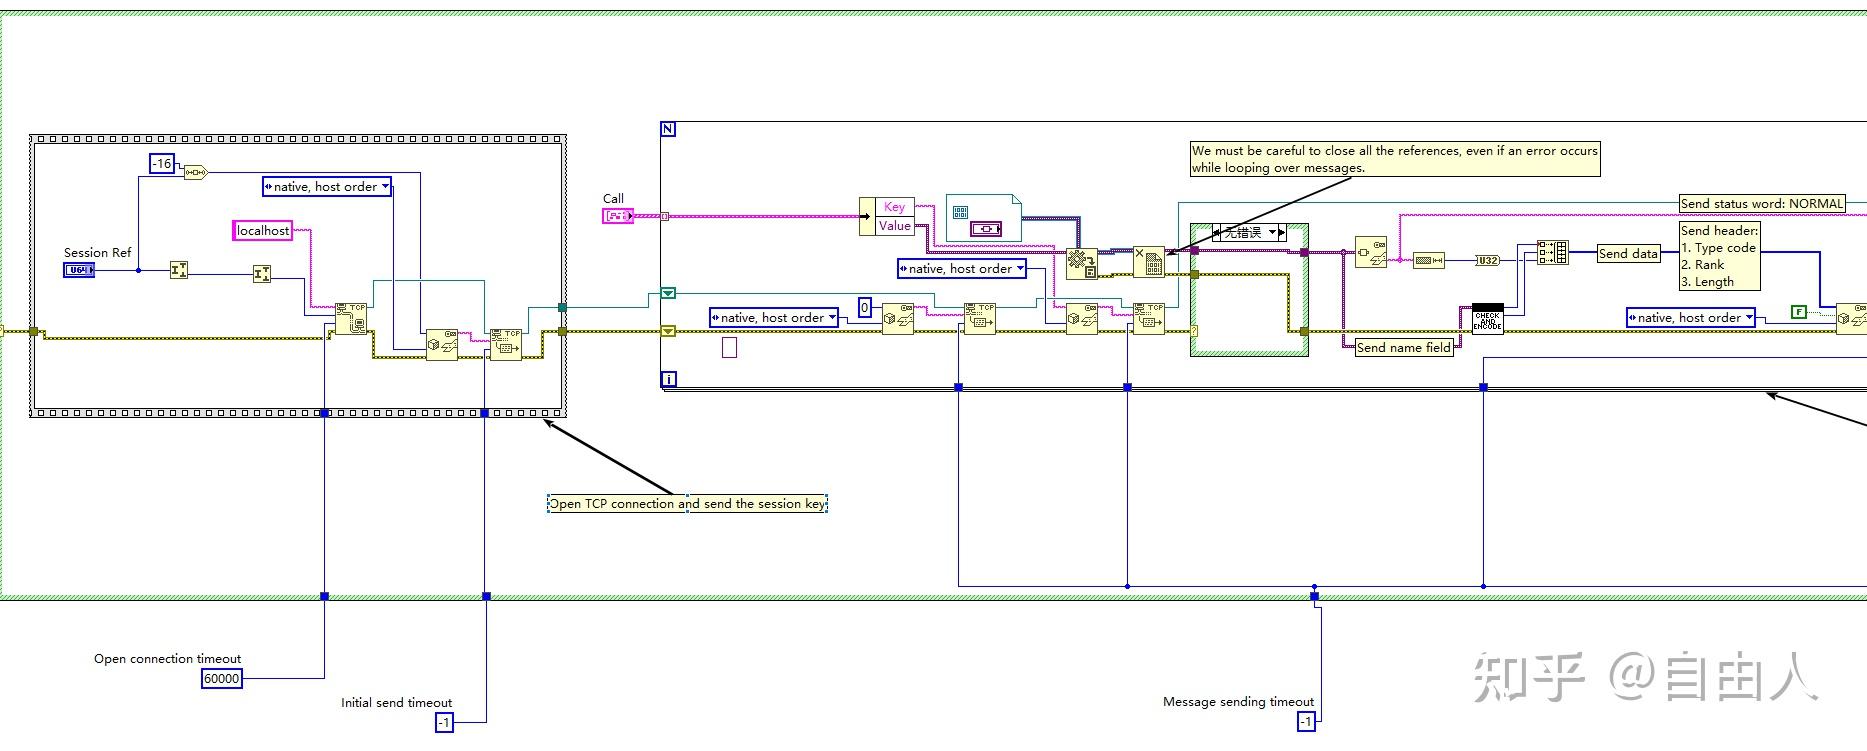
Task: Click the 'Call' label text
Action: pos(613,199)
